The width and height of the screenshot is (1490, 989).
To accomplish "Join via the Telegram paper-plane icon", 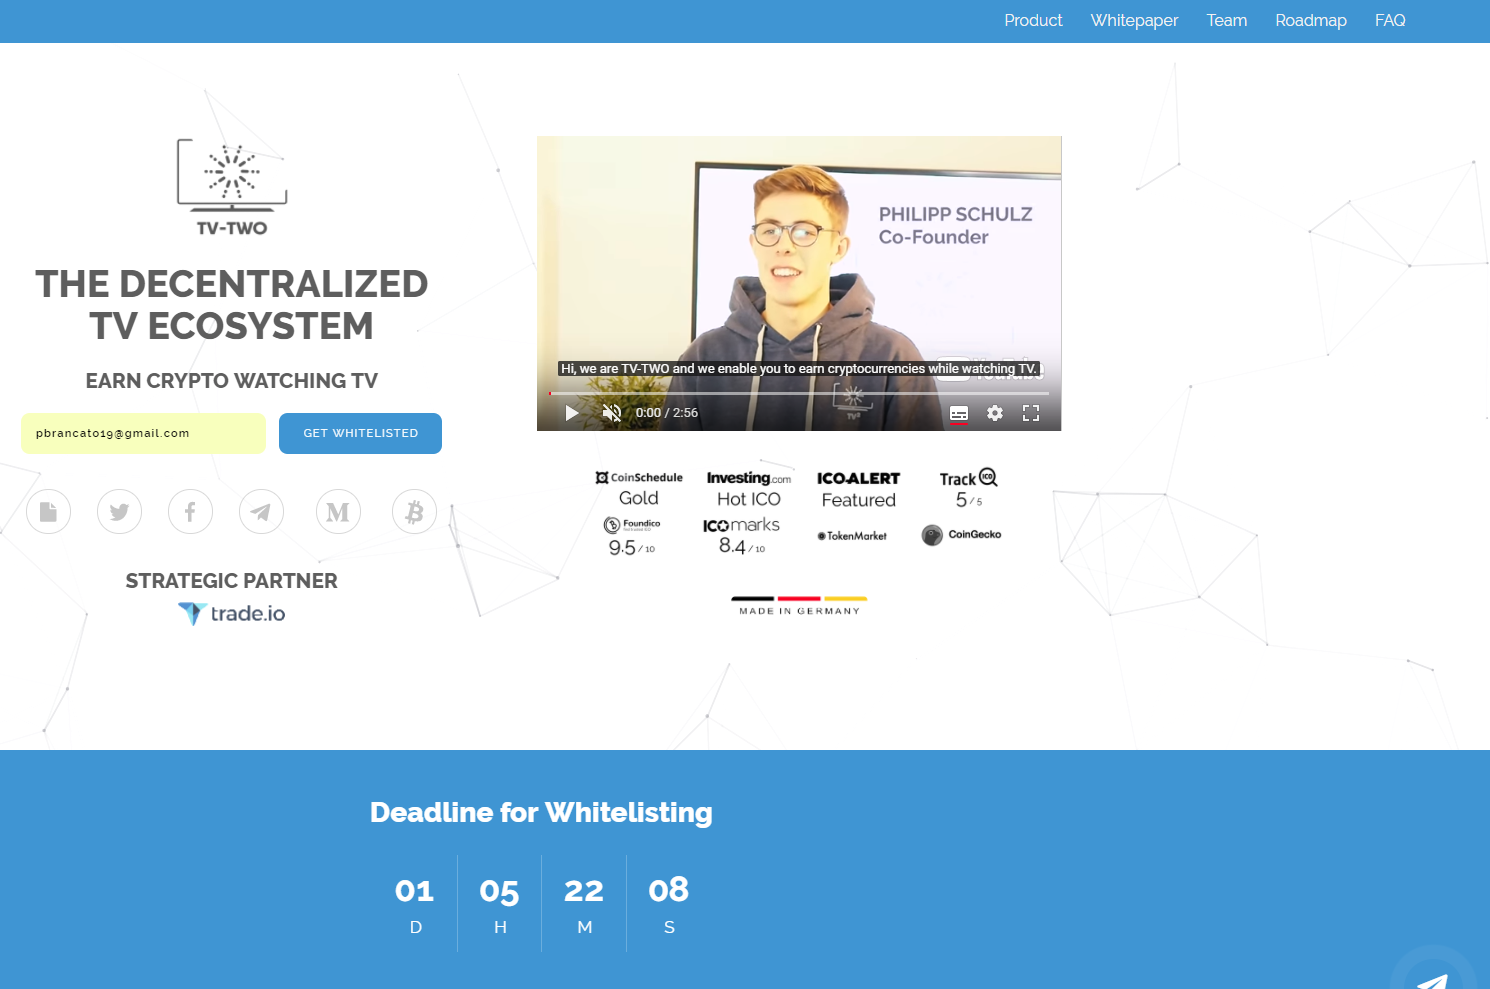I will click(261, 512).
